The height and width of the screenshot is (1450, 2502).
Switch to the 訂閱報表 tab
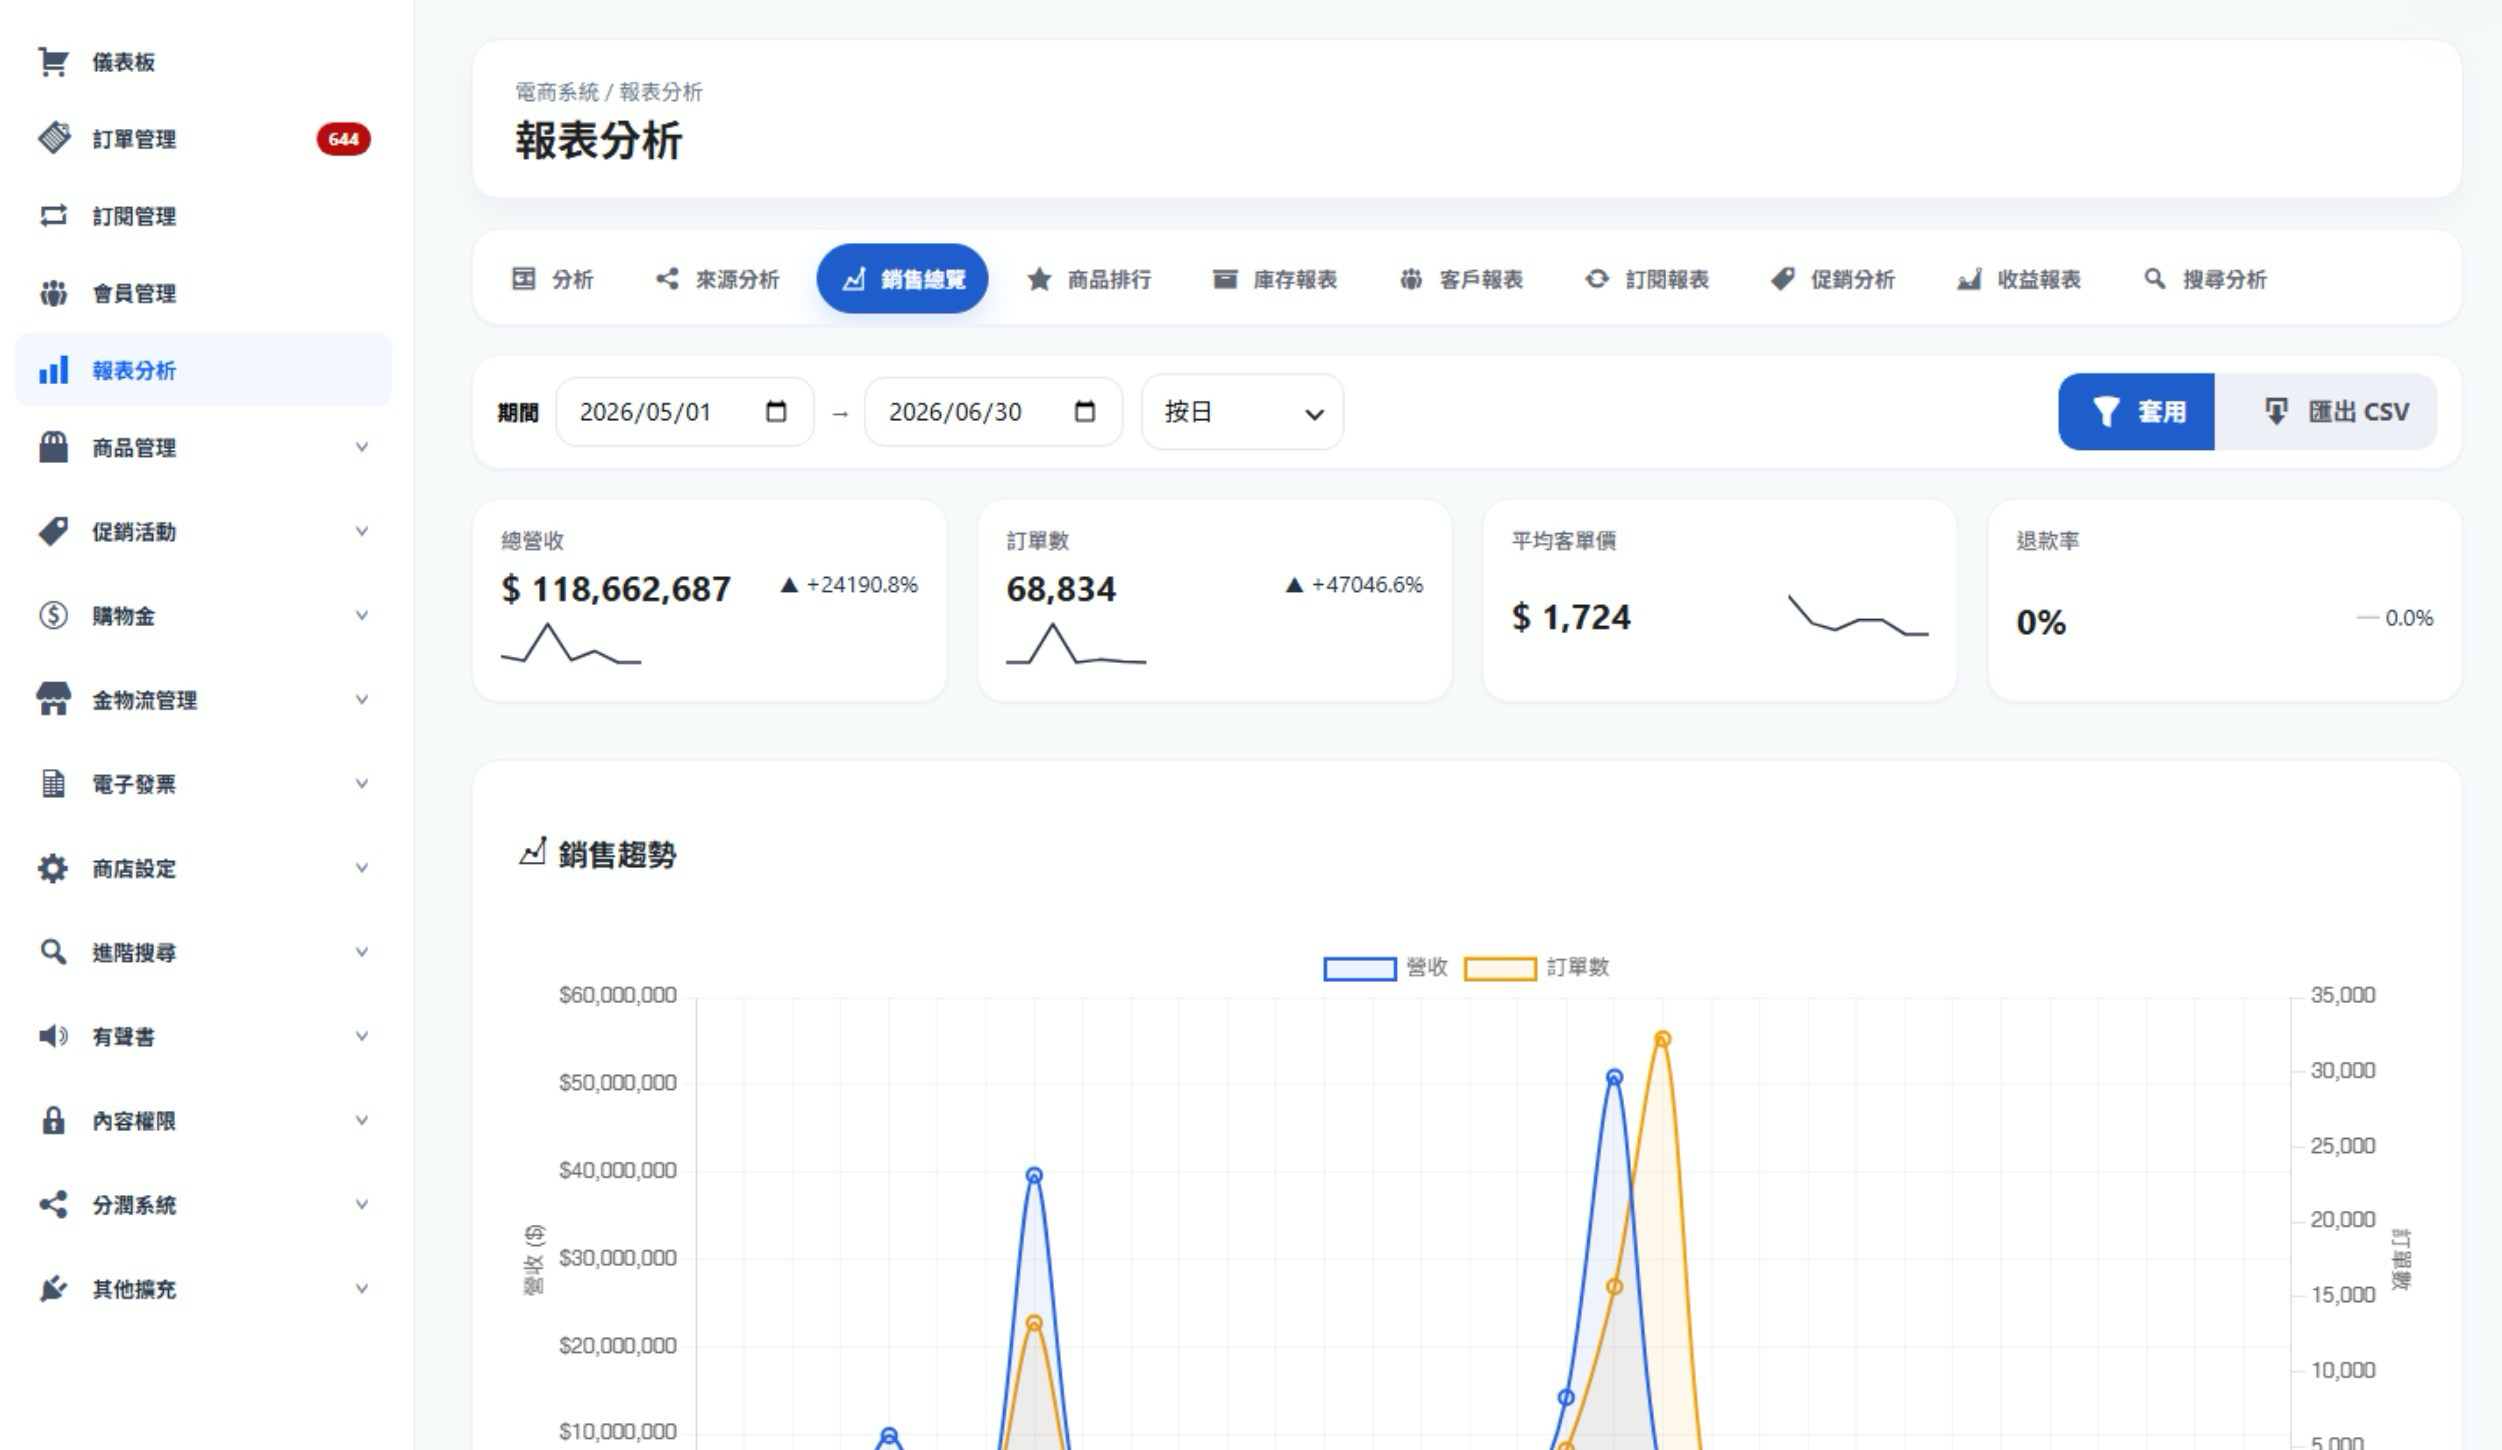point(1647,279)
